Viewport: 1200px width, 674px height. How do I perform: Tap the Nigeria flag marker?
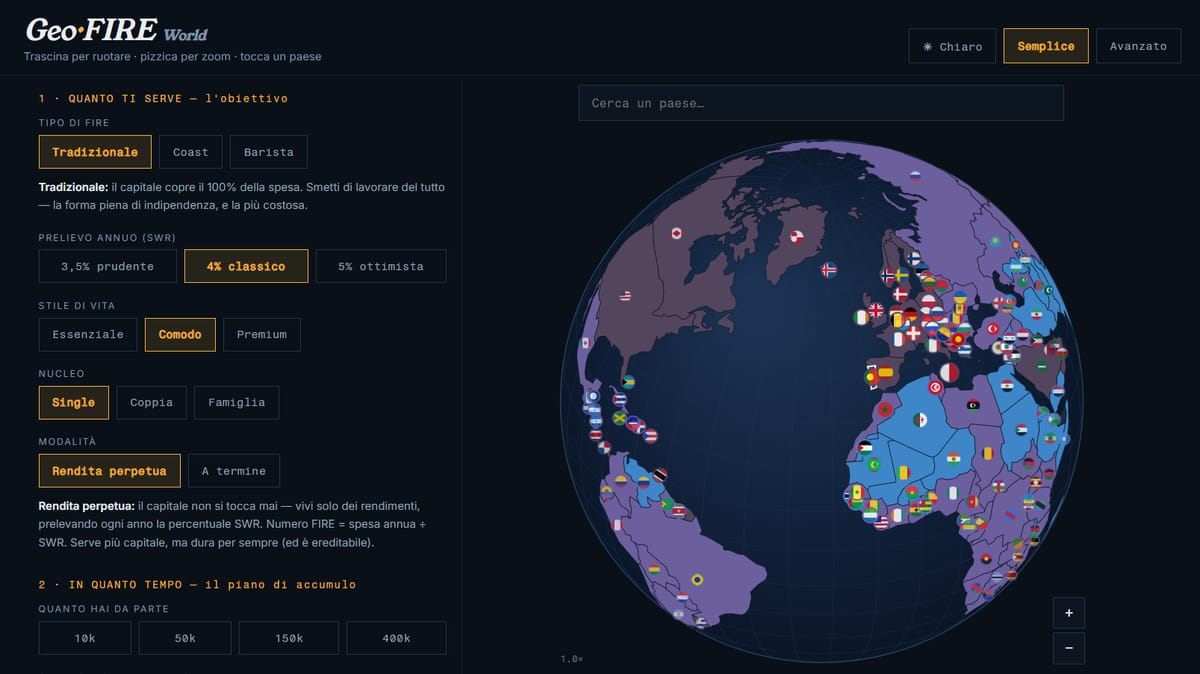pyautogui.click(x=953, y=493)
